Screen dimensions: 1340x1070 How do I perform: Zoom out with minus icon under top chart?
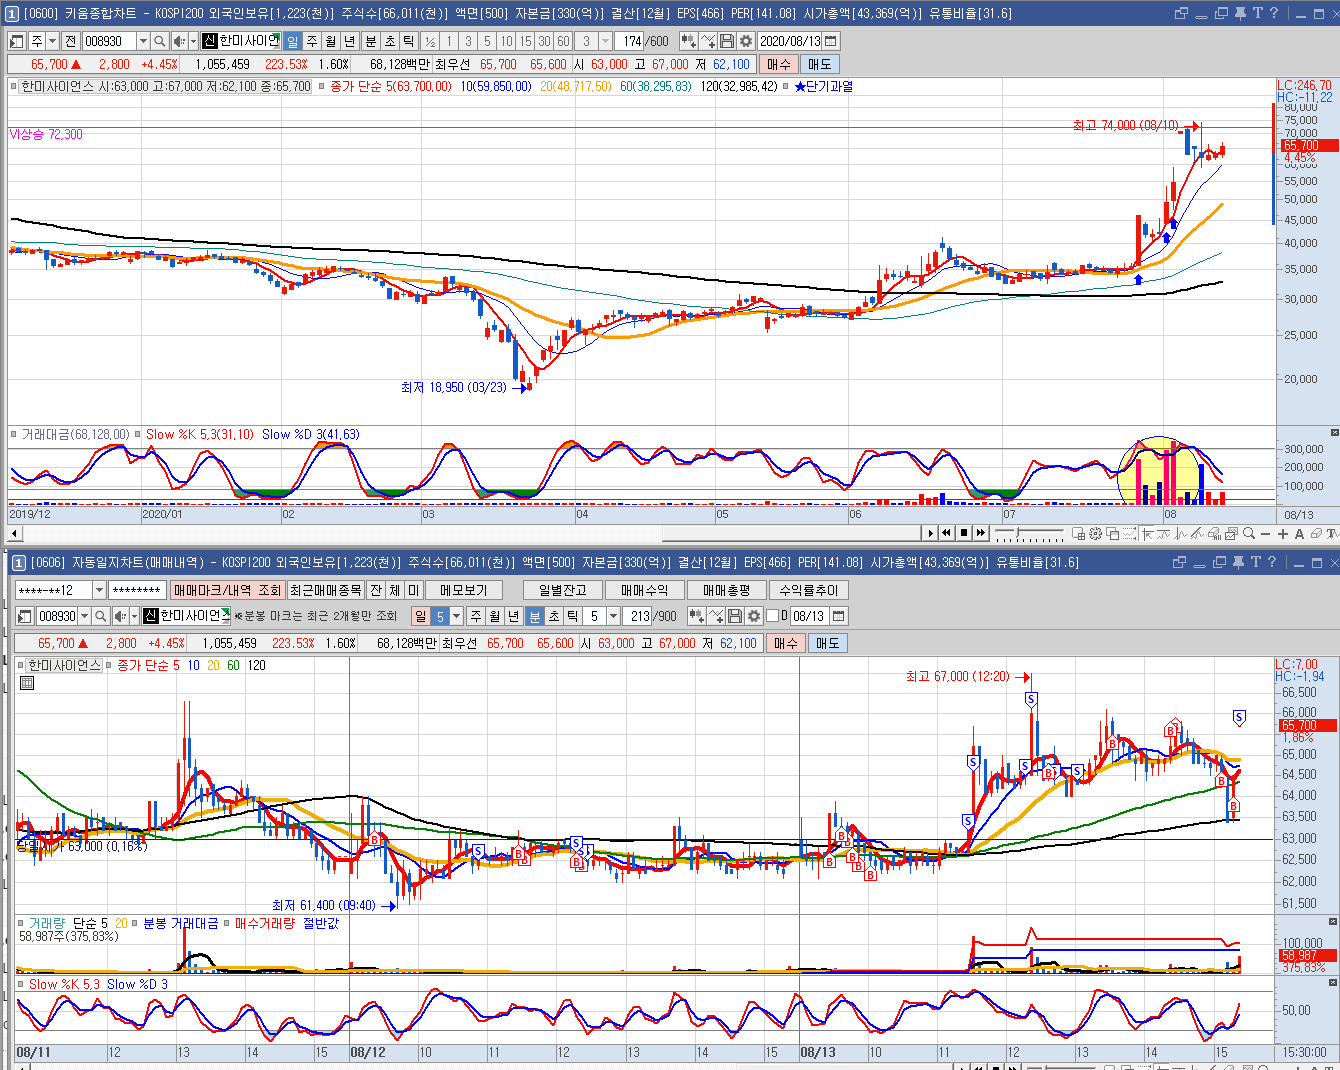(x=1265, y=533)
